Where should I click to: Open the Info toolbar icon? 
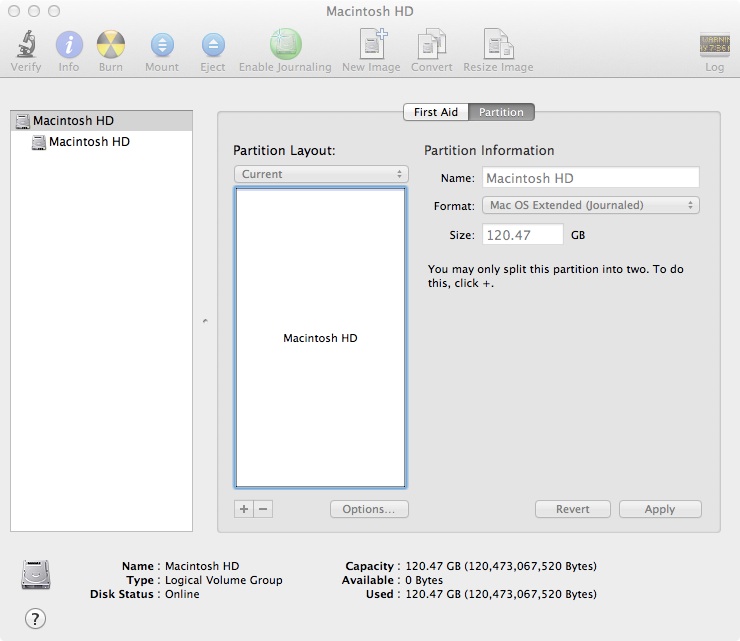point(69,44)
